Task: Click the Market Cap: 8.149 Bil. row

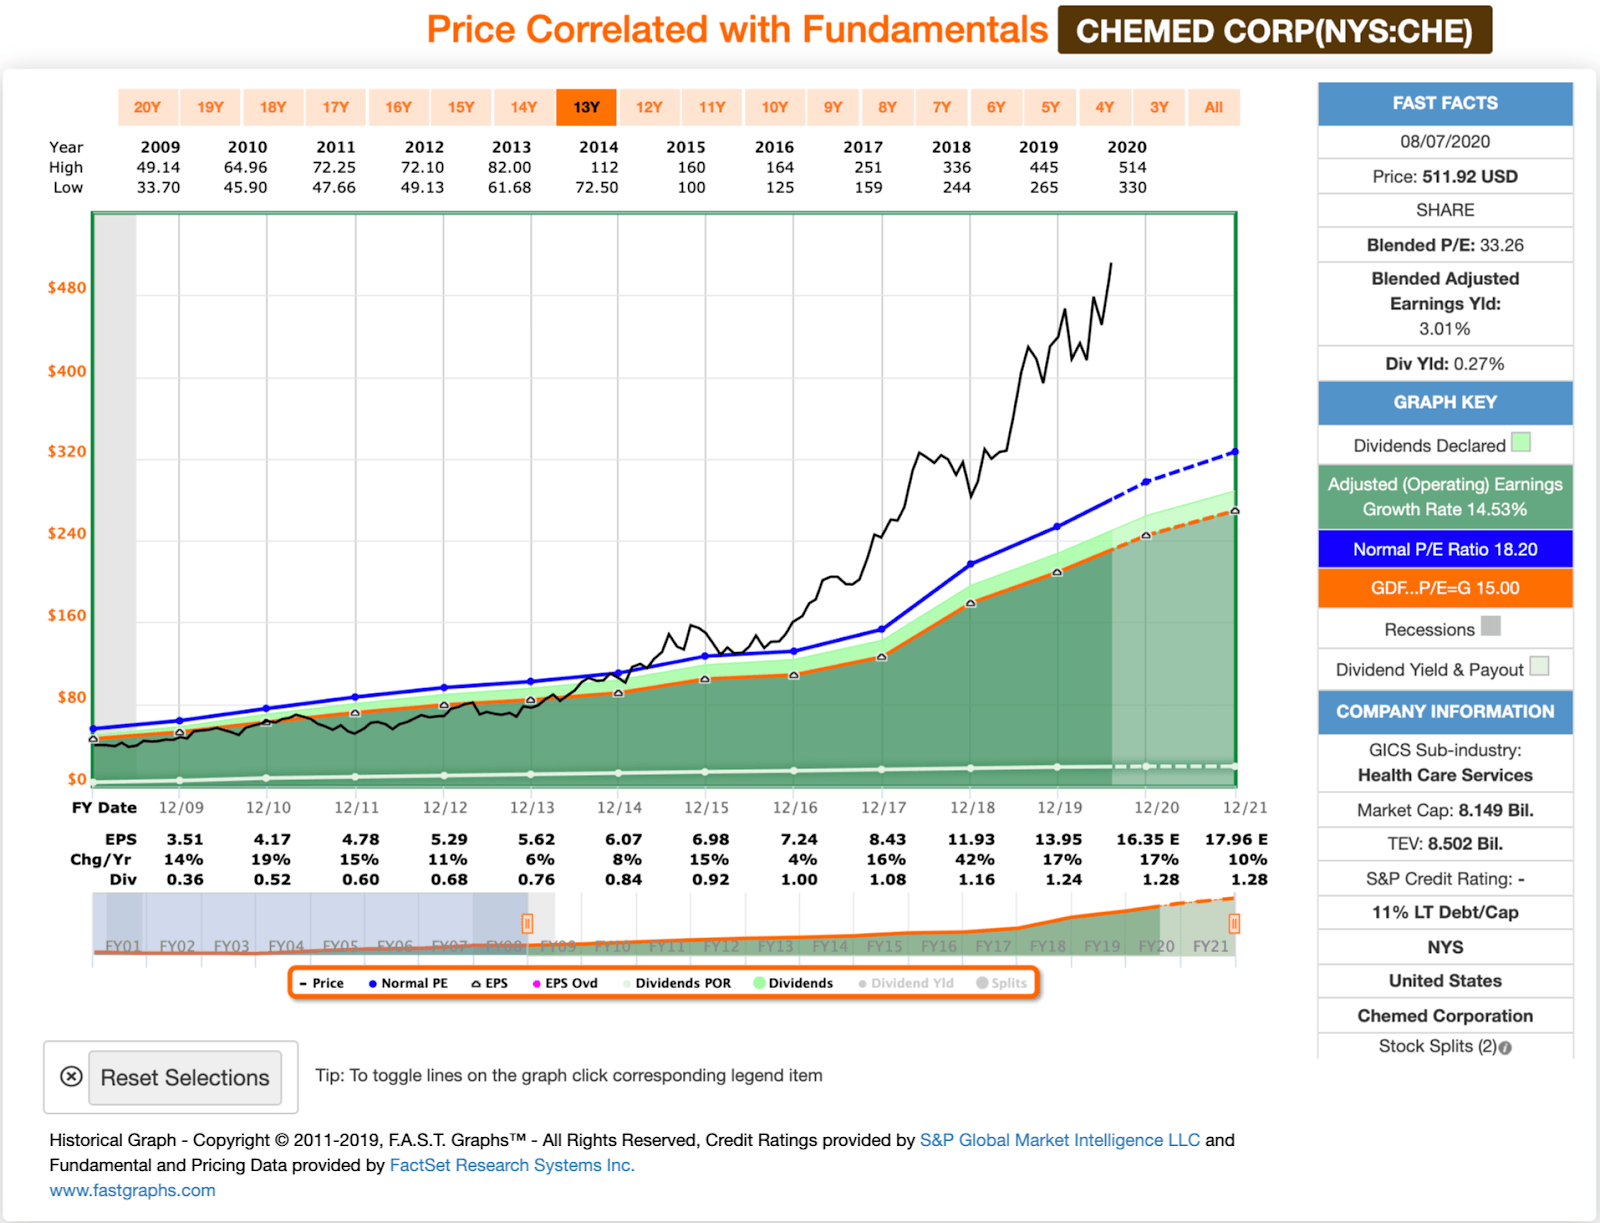Action: click(x=1445, y=810)
